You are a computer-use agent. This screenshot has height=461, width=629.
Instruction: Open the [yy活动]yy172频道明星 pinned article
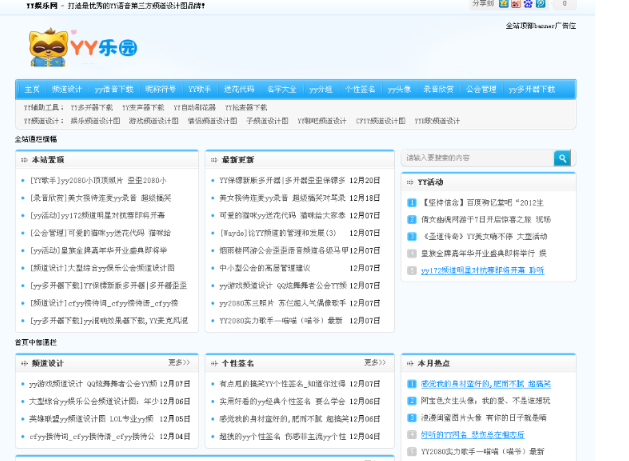point(97,215)
